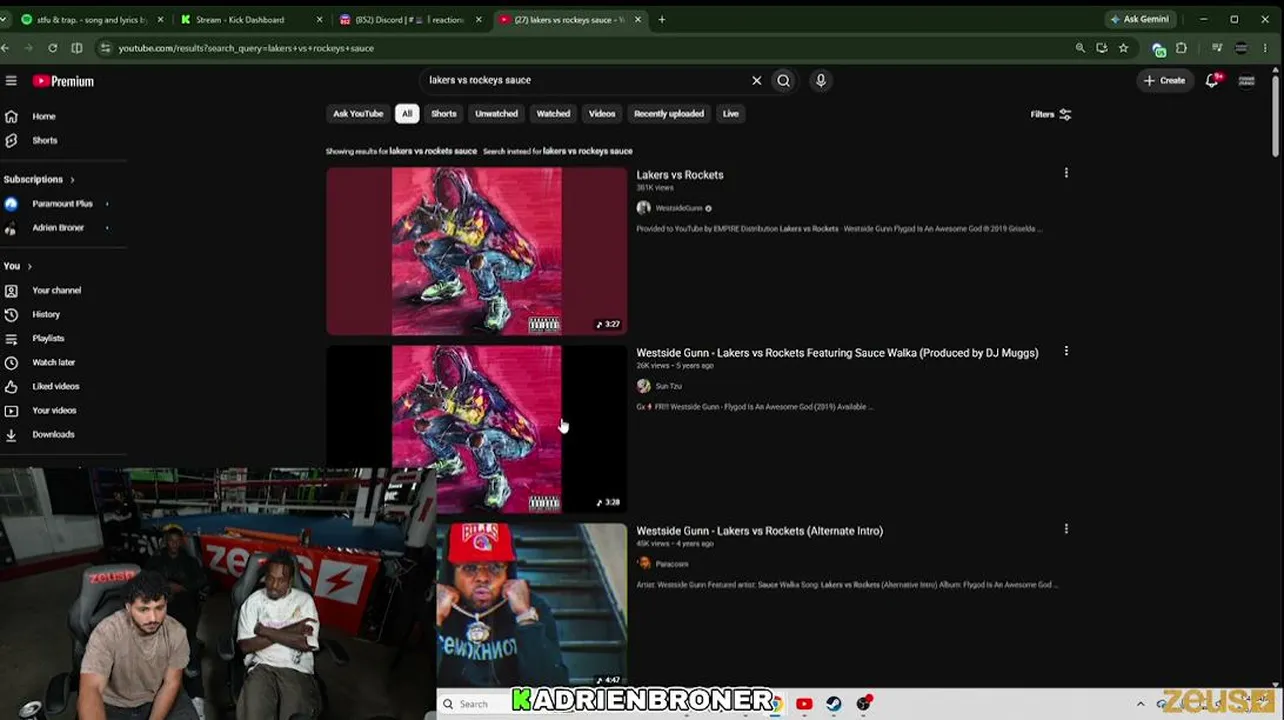The height and width of the screenshot is (720, 1284).
Task: Select the Recently uploaded filter chip
Action: point(669,114)
